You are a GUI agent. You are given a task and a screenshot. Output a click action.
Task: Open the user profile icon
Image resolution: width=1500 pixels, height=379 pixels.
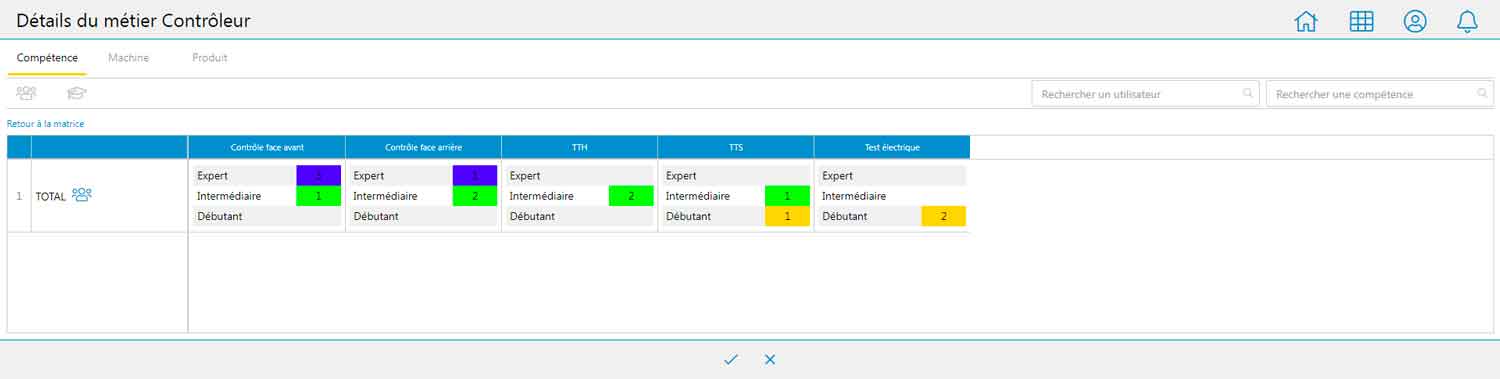[x=1415, y=21]
